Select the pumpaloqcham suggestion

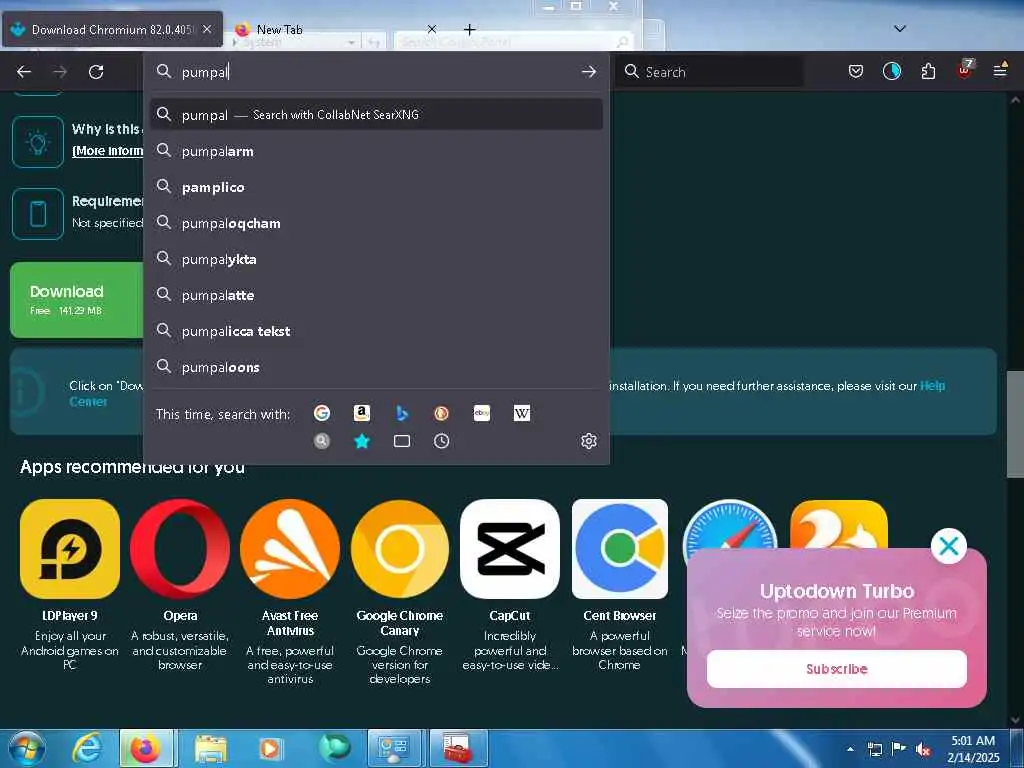click(376, 223)
